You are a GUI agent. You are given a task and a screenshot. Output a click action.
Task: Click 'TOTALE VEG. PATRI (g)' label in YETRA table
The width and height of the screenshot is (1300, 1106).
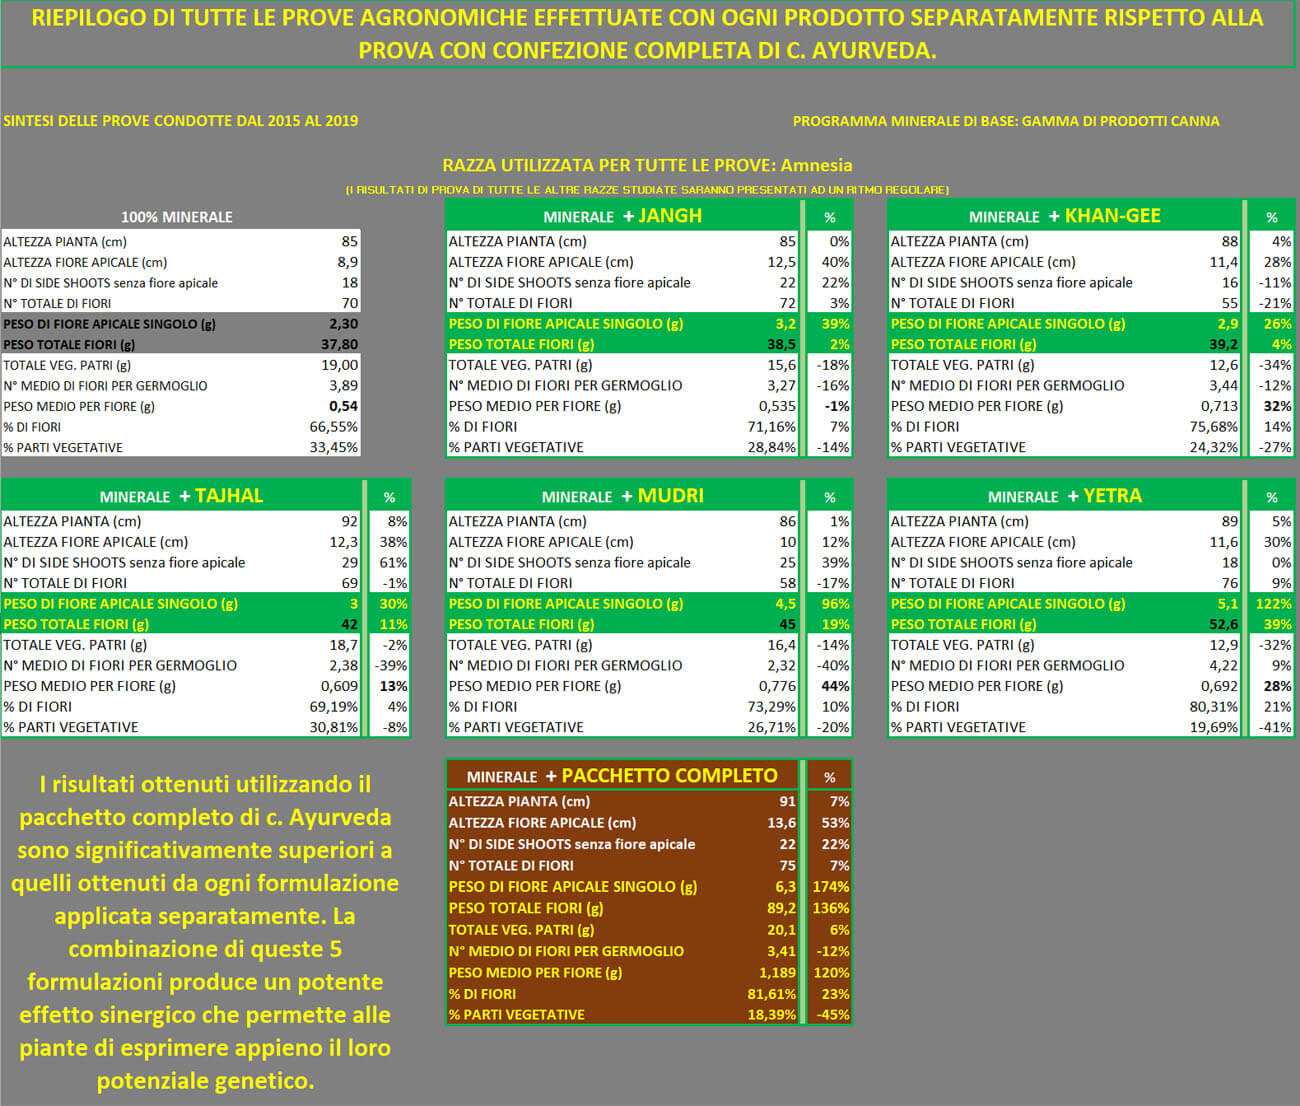tap(963, 645)
